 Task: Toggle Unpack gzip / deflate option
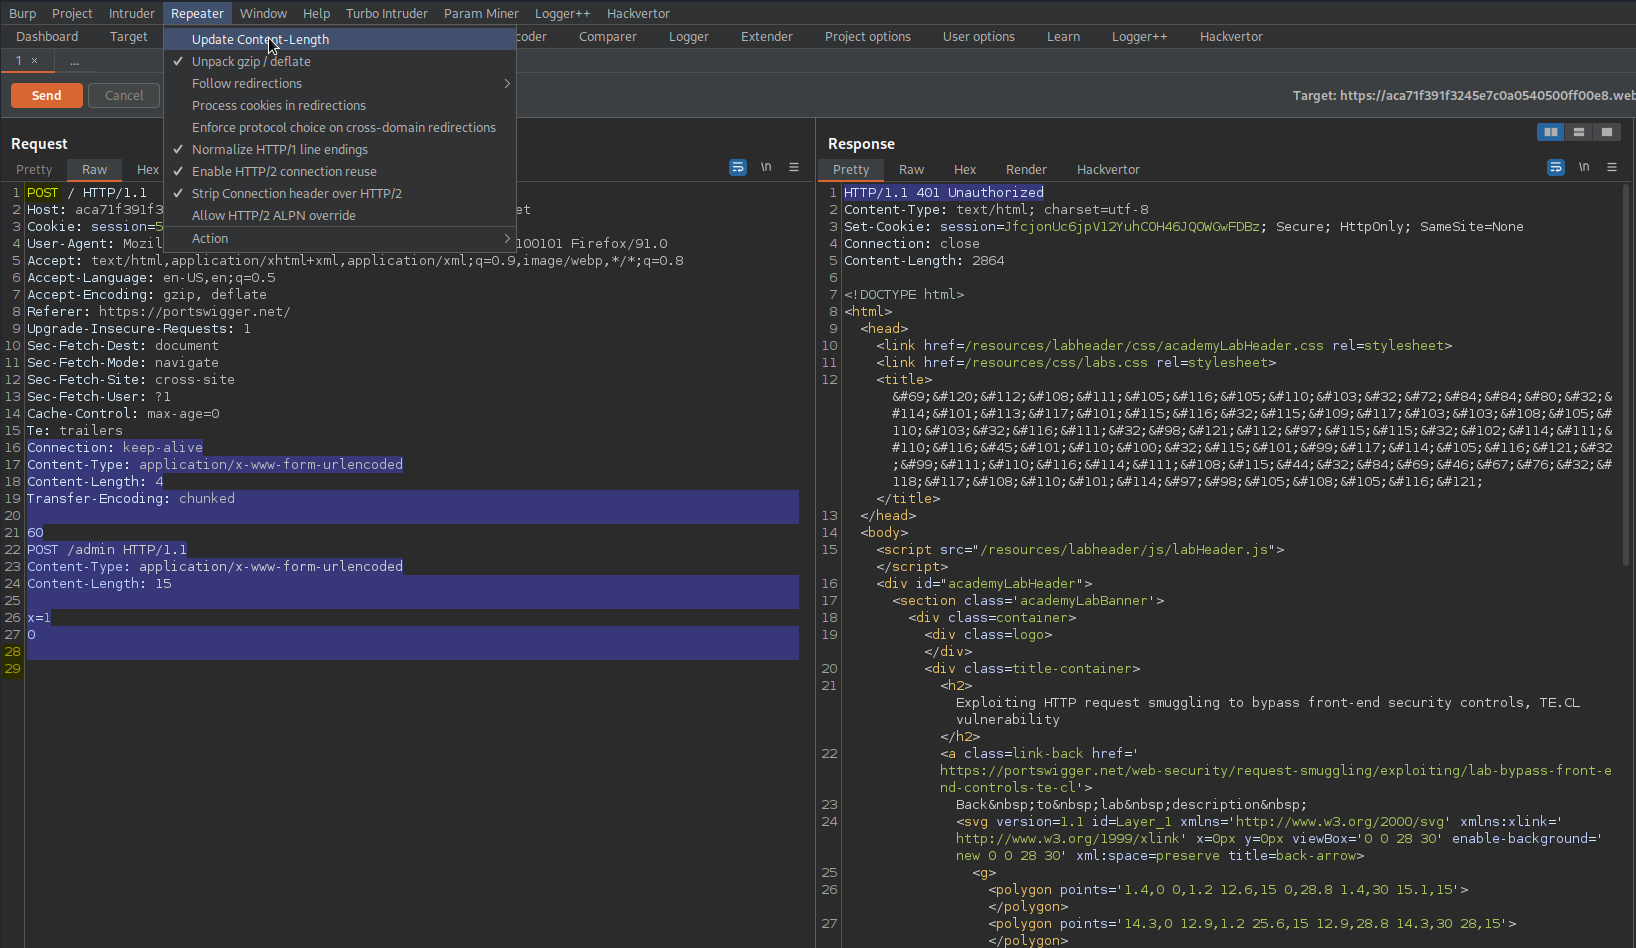point(340,62)
